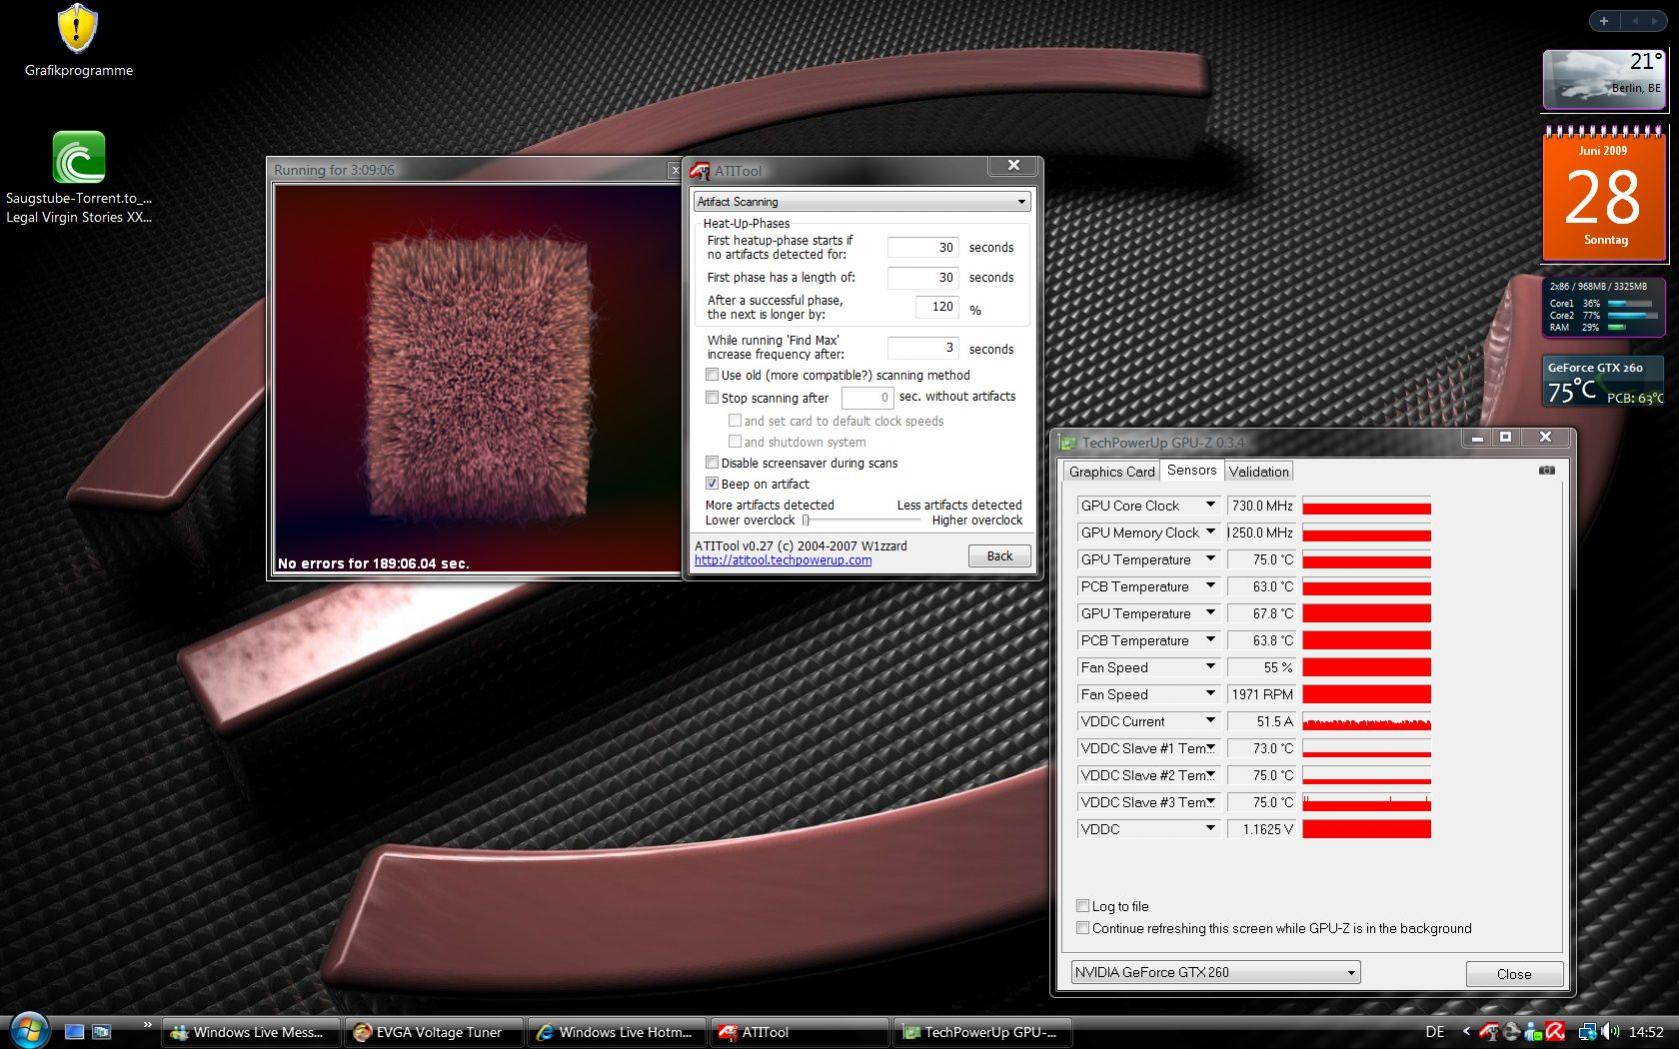The image size is (1679, 1049).
Task: Open the Grafikprogramme shield desktop icon
Action: coord(77,30)
